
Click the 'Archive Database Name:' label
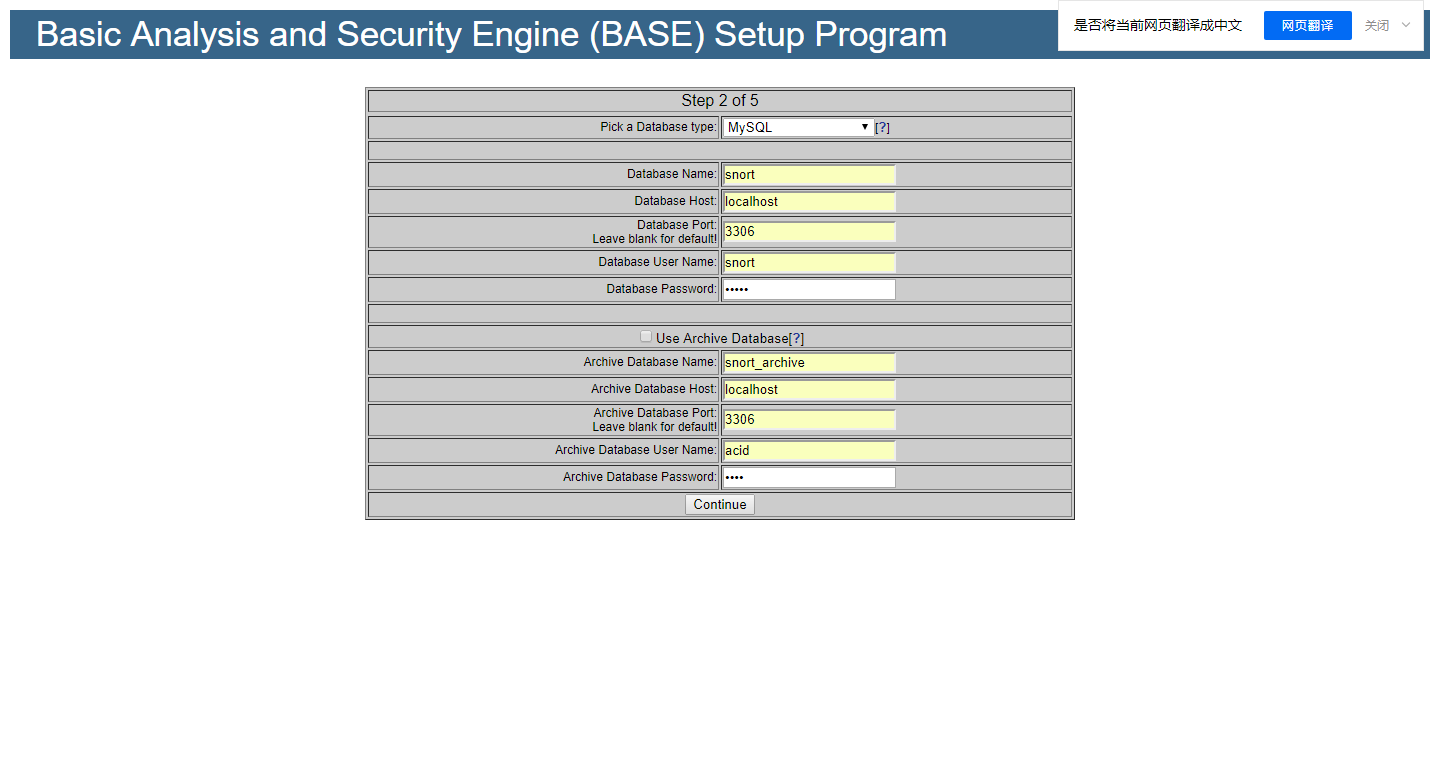[x=650, y=362]
